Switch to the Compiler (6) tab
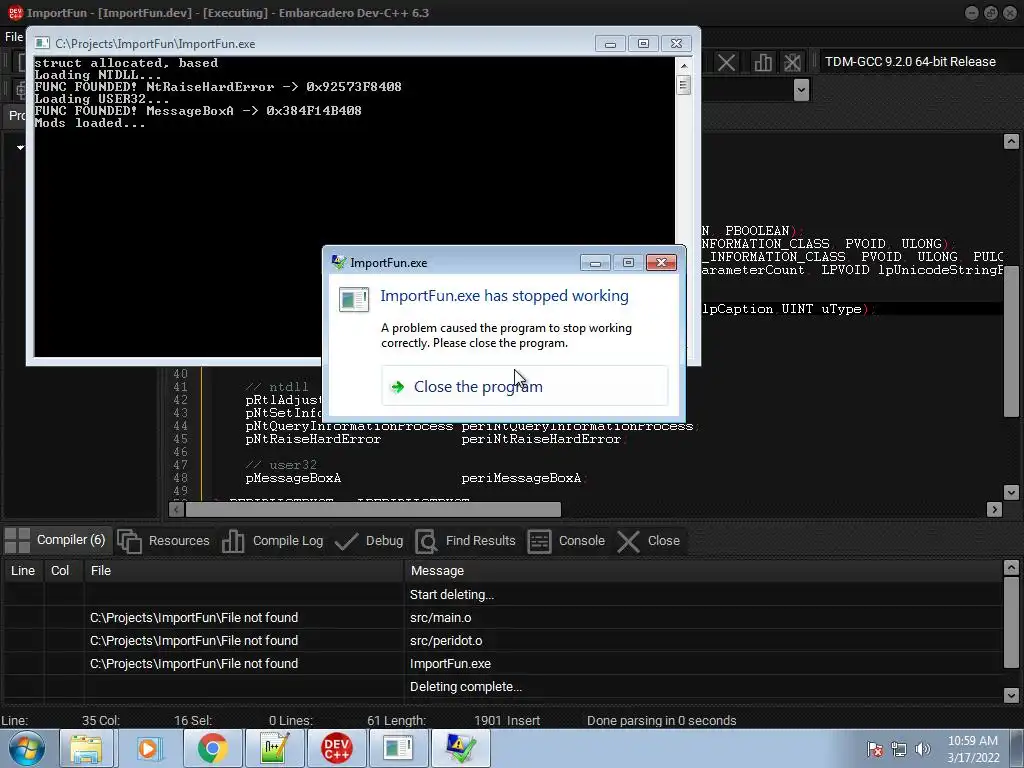This screenshot has height=768, width=1024. tap(56, 540)
